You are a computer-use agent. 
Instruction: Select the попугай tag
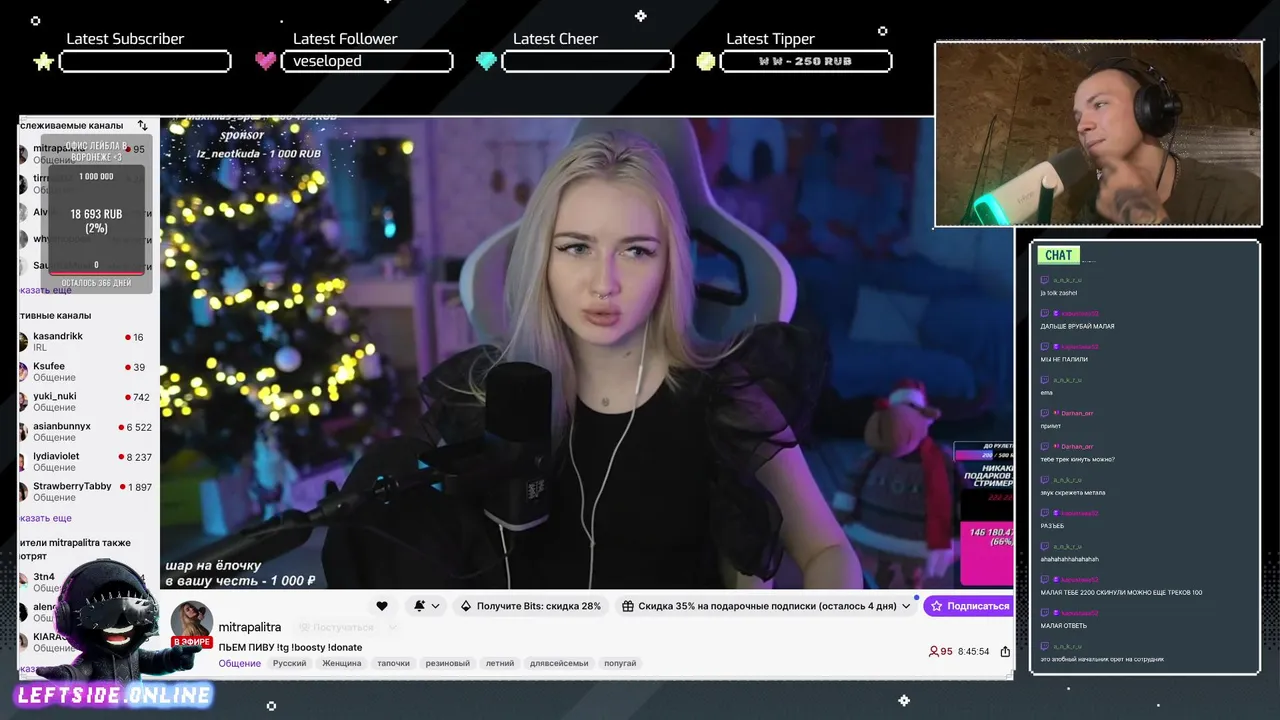[x=620, y=663]
